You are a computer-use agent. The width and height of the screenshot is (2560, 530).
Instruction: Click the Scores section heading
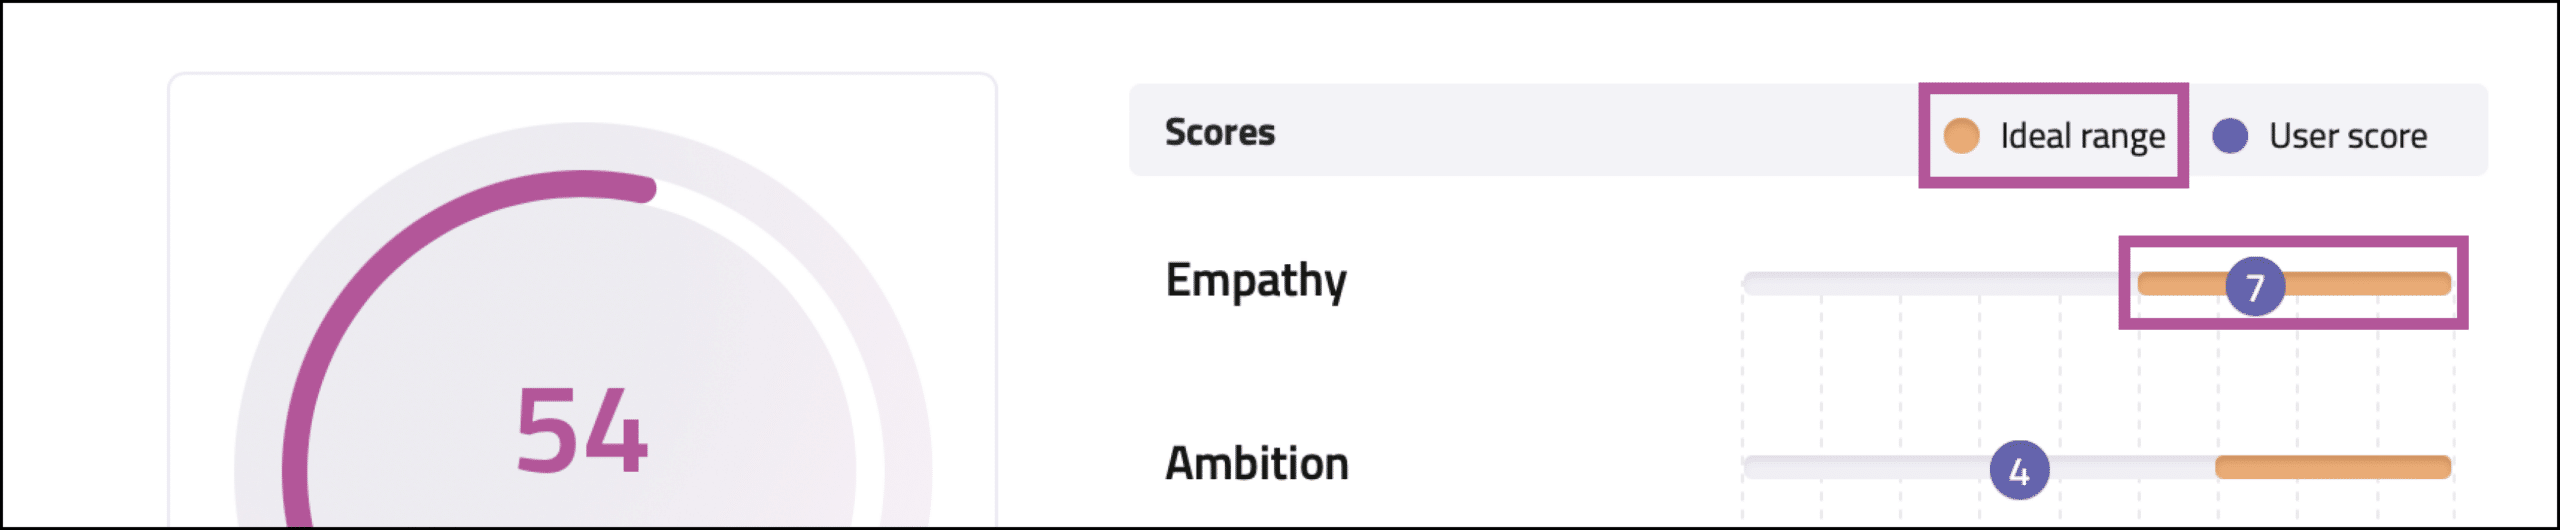[x=1219, y=132]
